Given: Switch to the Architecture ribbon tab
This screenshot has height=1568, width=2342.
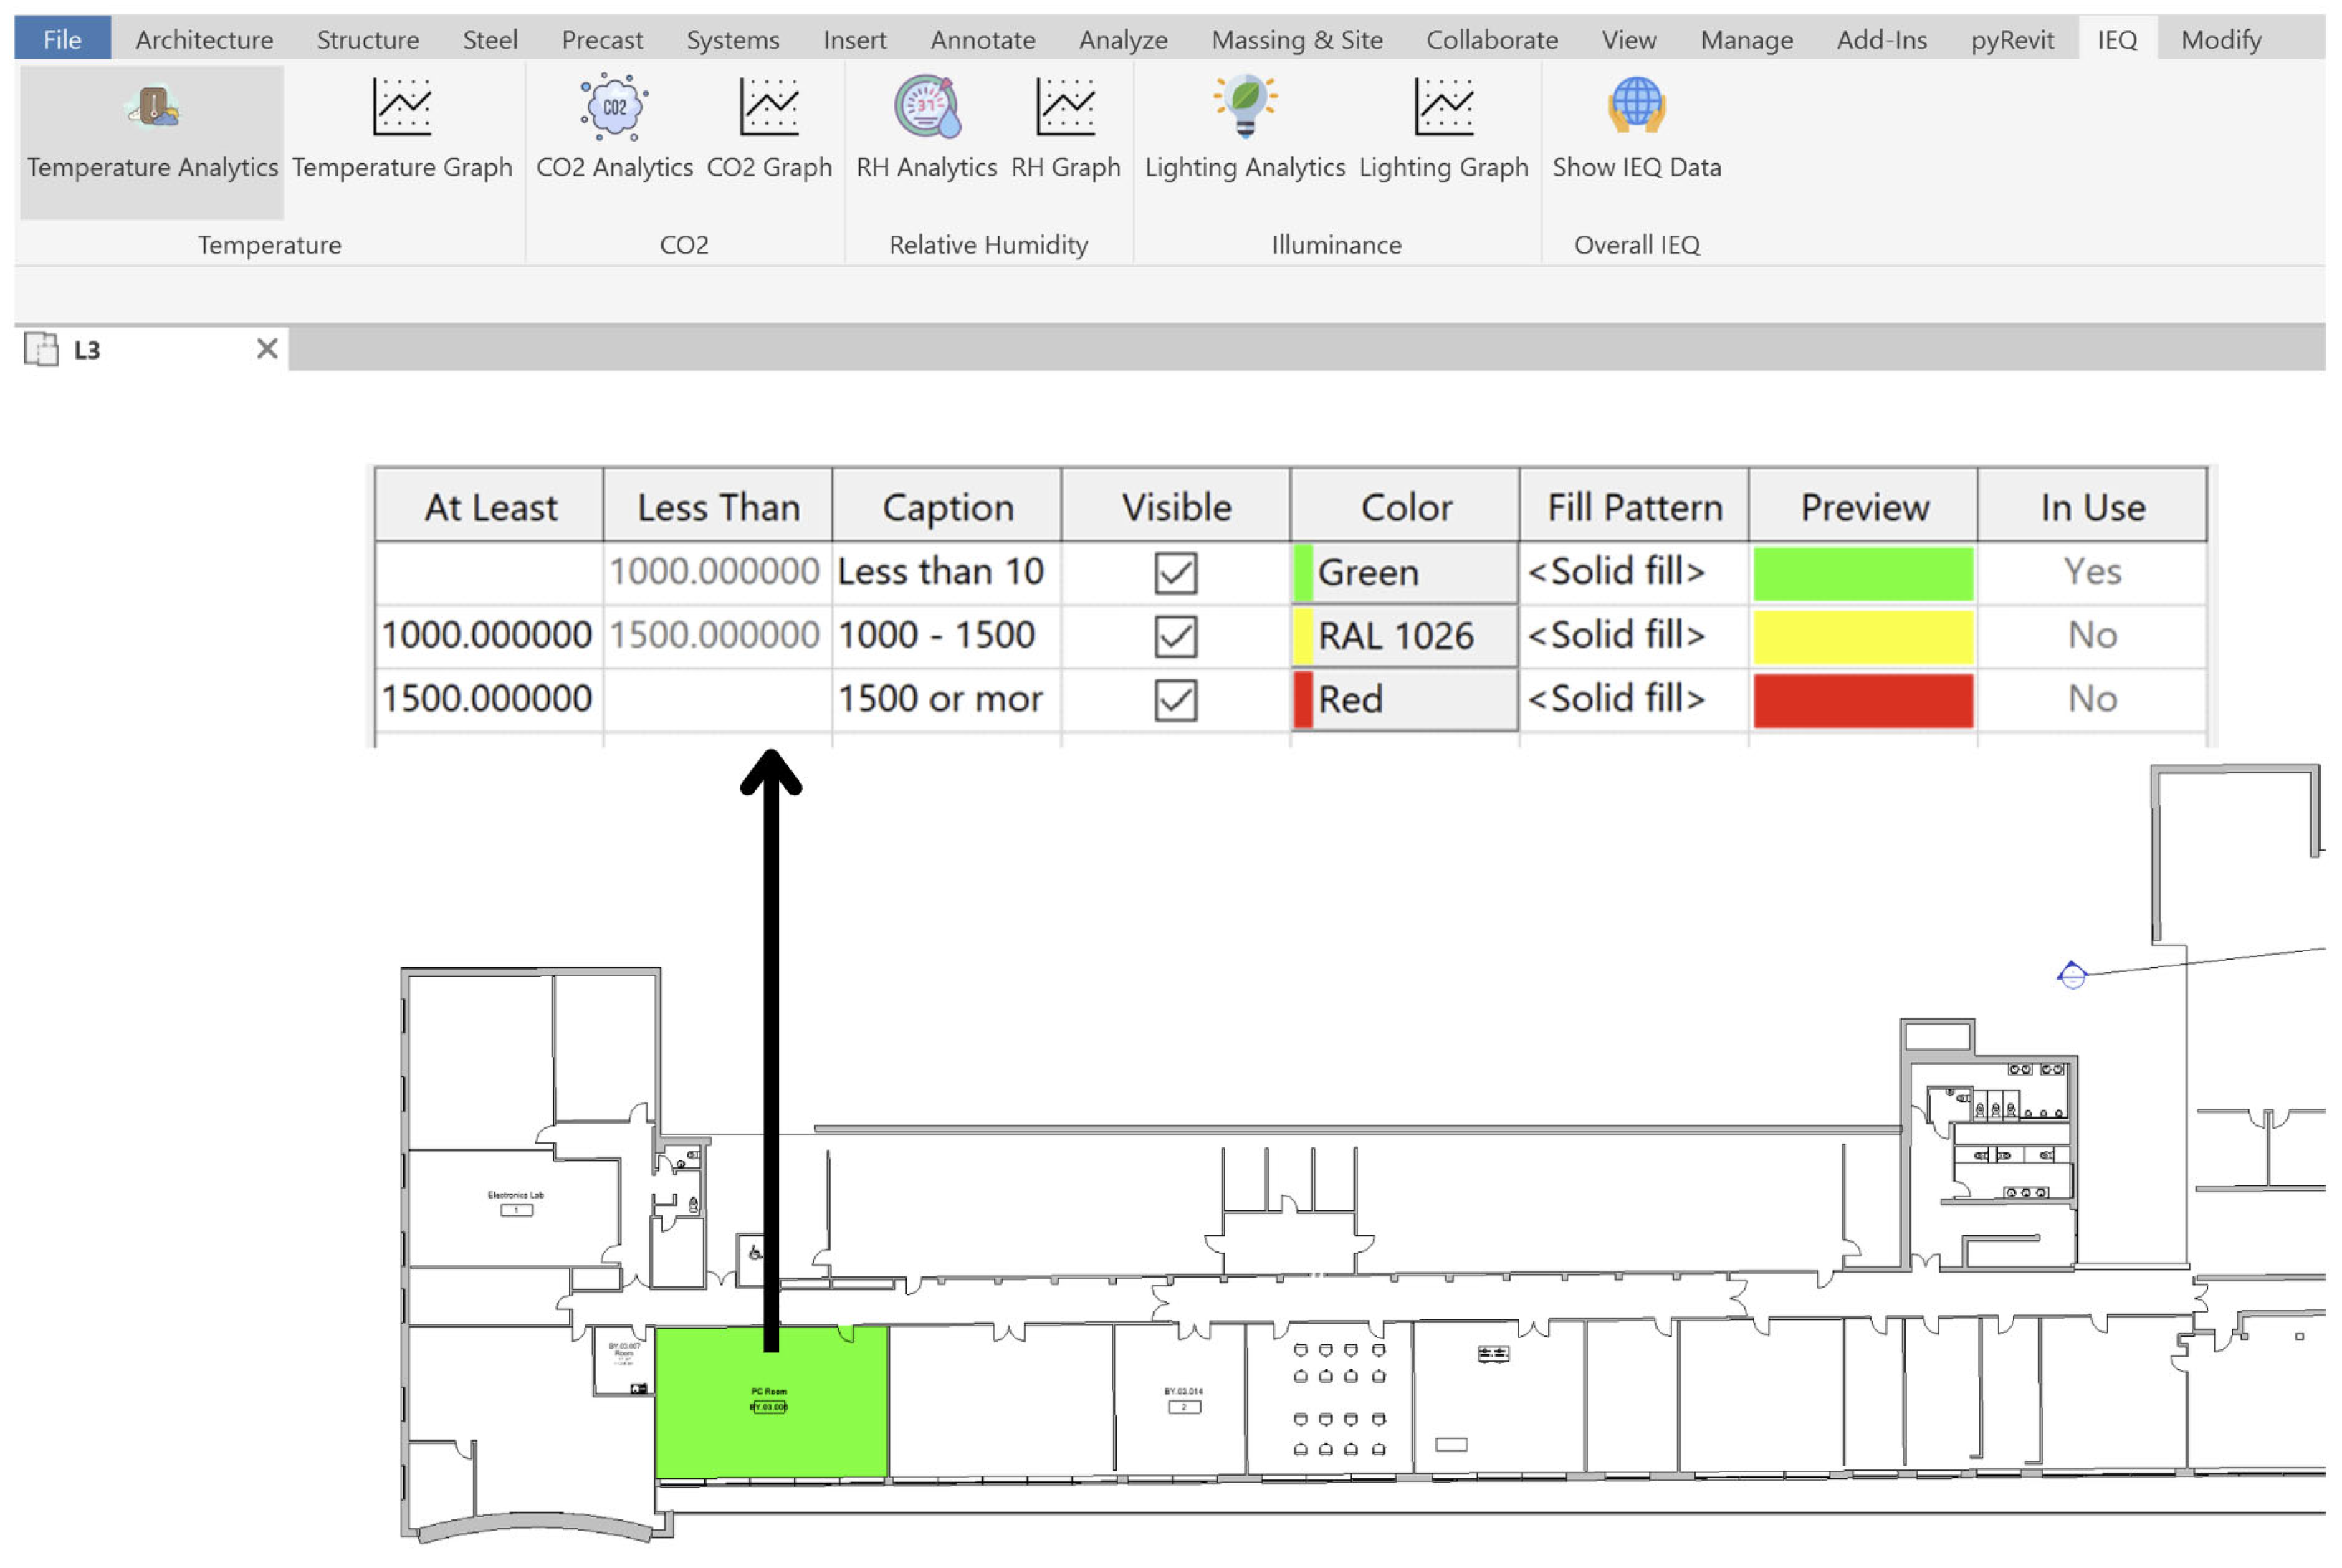Looking at the screenshot, I should pos(204,39).
